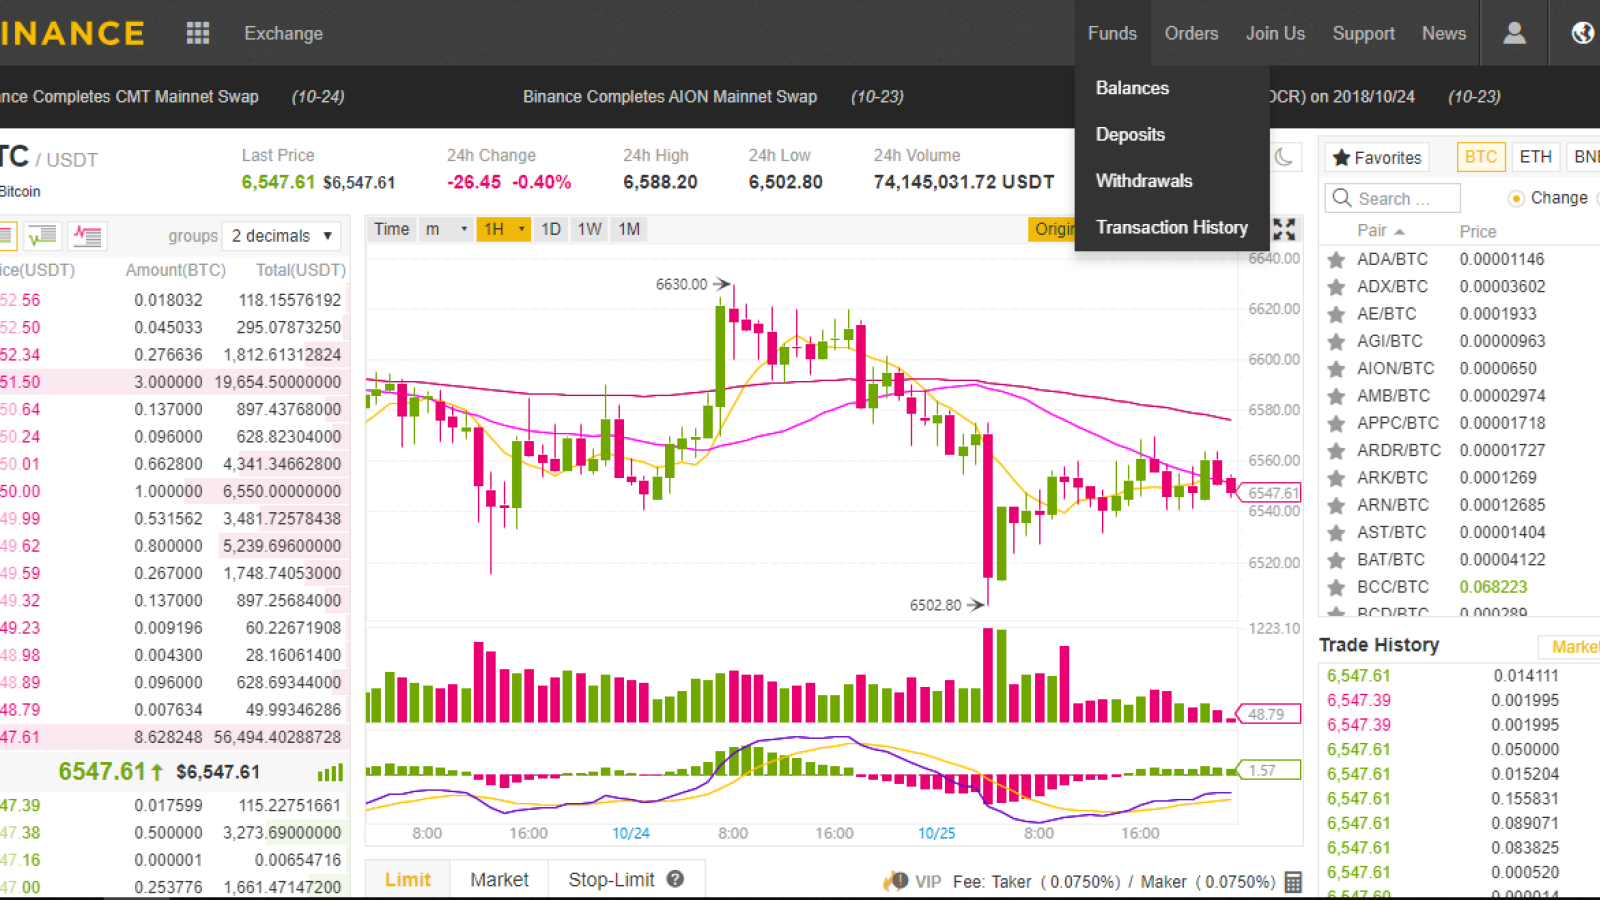Select the Limit order tab
Image resolution: width=1600 pixels, height=900 pixels.
tap(408, 880)
